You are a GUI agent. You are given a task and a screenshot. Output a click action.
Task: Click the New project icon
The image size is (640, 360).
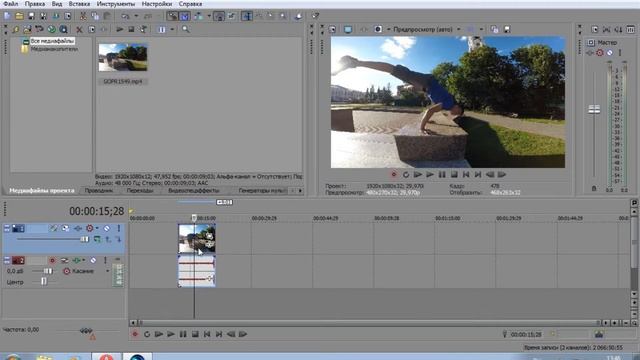[x=7, y=16]
